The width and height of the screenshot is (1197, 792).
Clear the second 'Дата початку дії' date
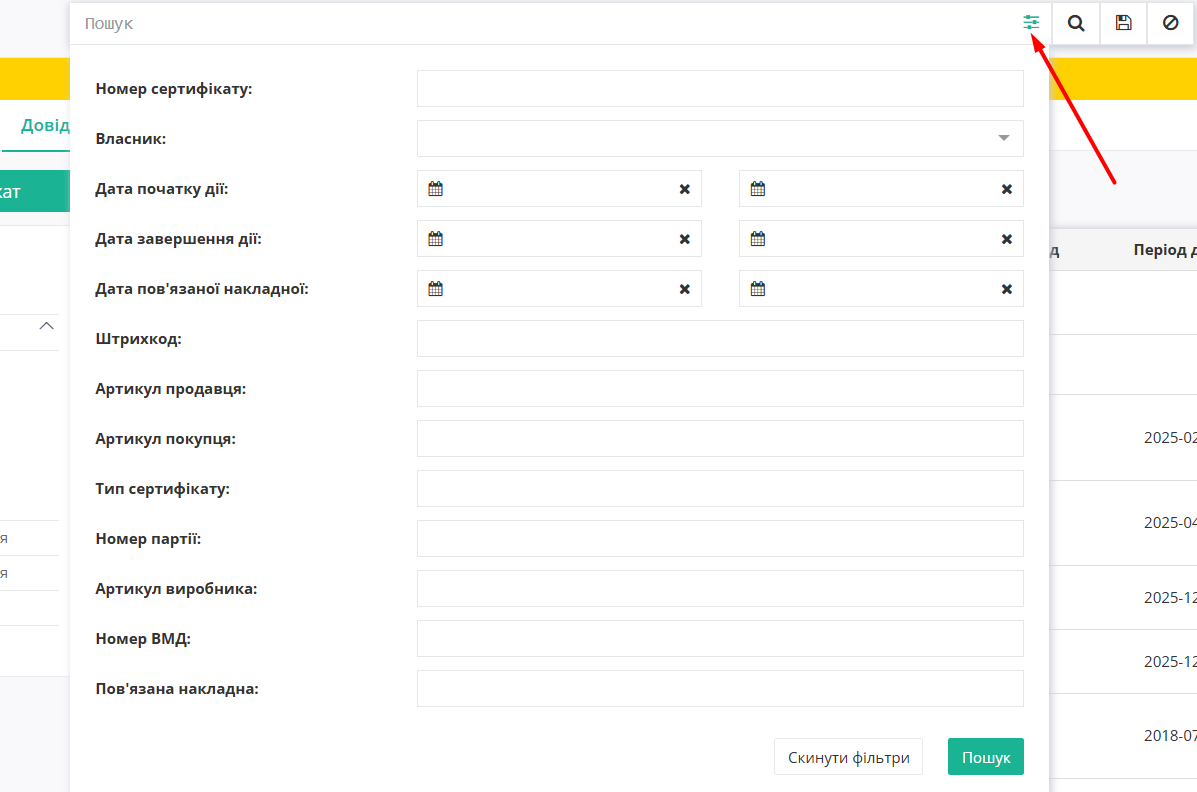pos(1007,189)
